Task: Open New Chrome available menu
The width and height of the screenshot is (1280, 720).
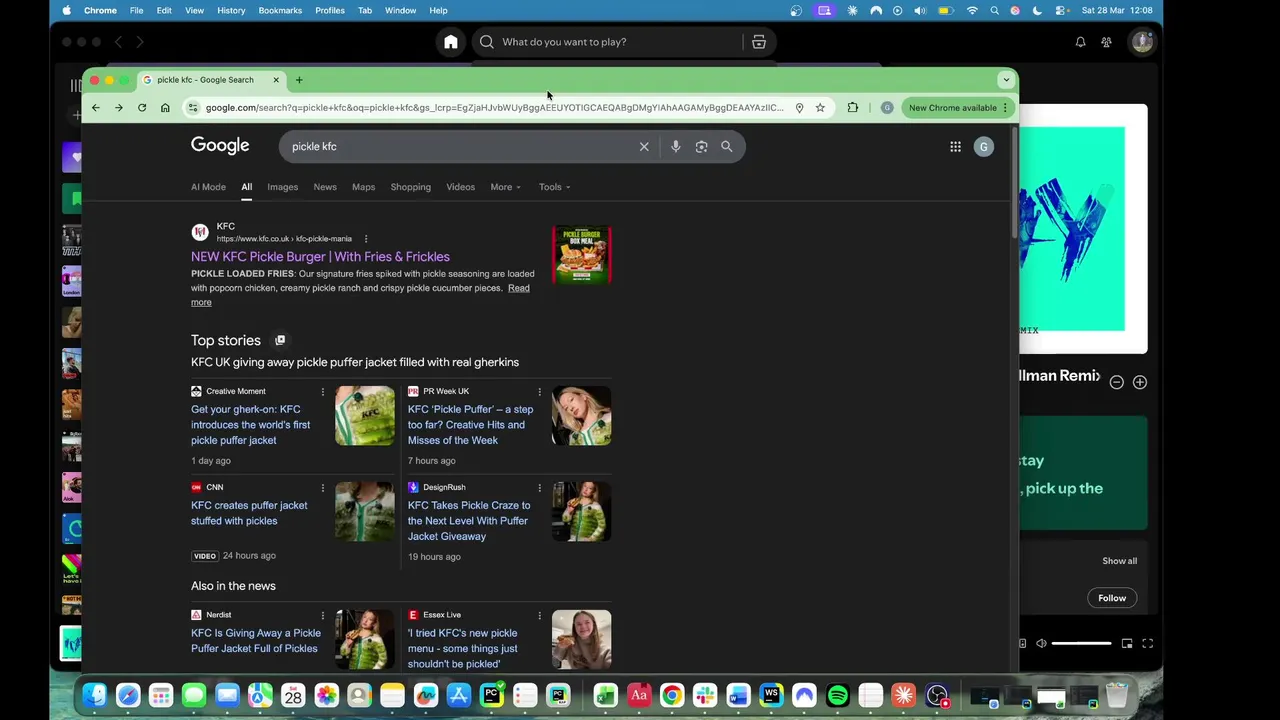Action: (x=958, y=108)
